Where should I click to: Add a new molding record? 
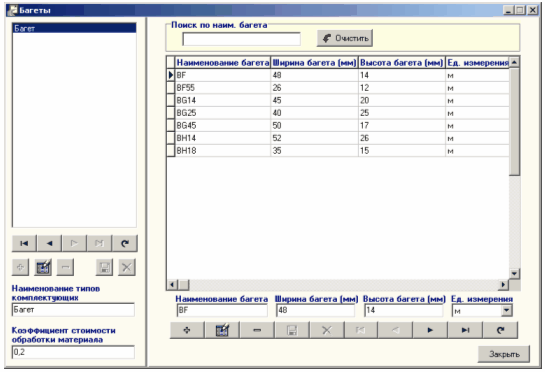pyautogui.click(x=187, y=330)
